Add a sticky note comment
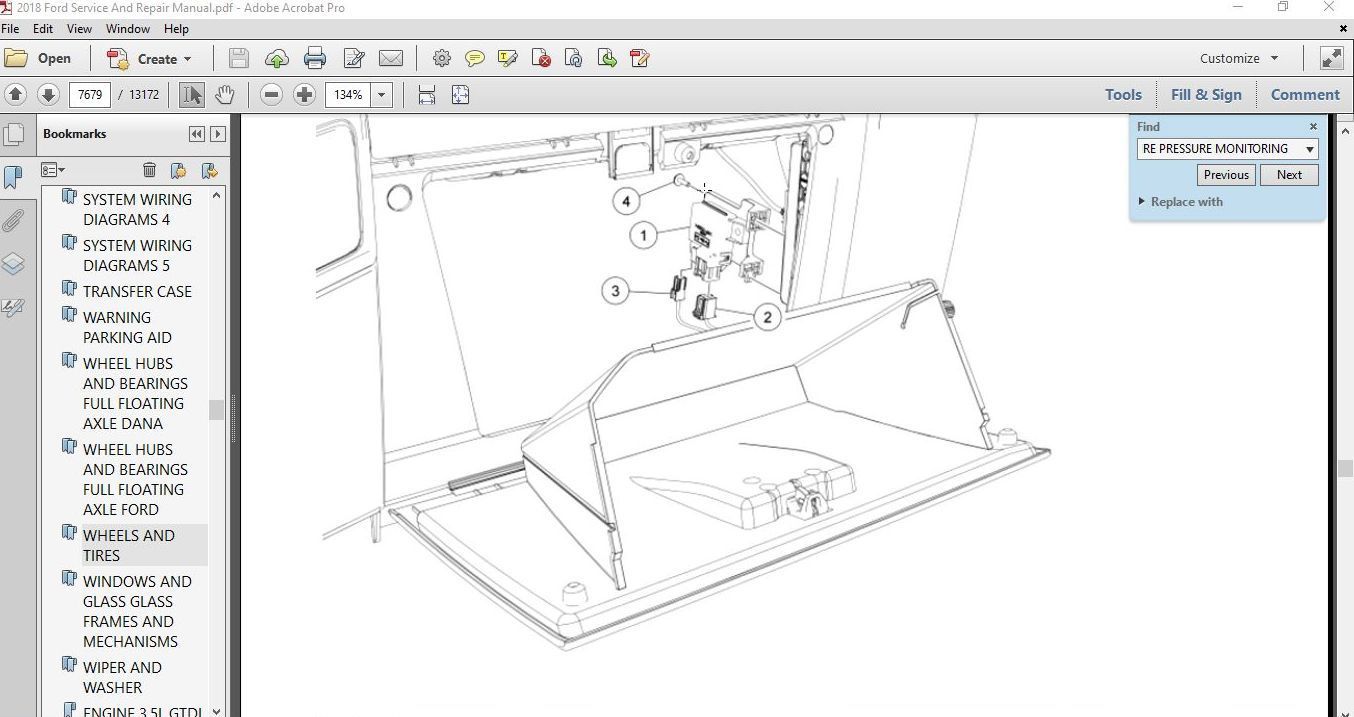This screenshot has width=1354, height=717. (475, 59)
